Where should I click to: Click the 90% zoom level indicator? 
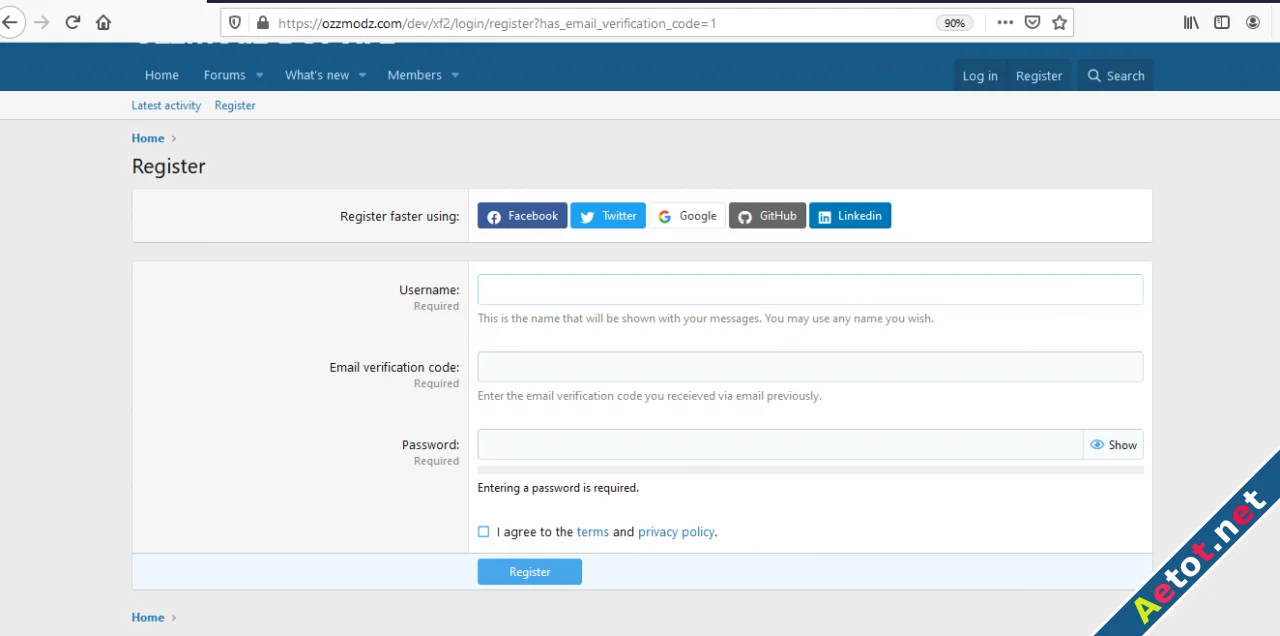(x=953, y=22)
